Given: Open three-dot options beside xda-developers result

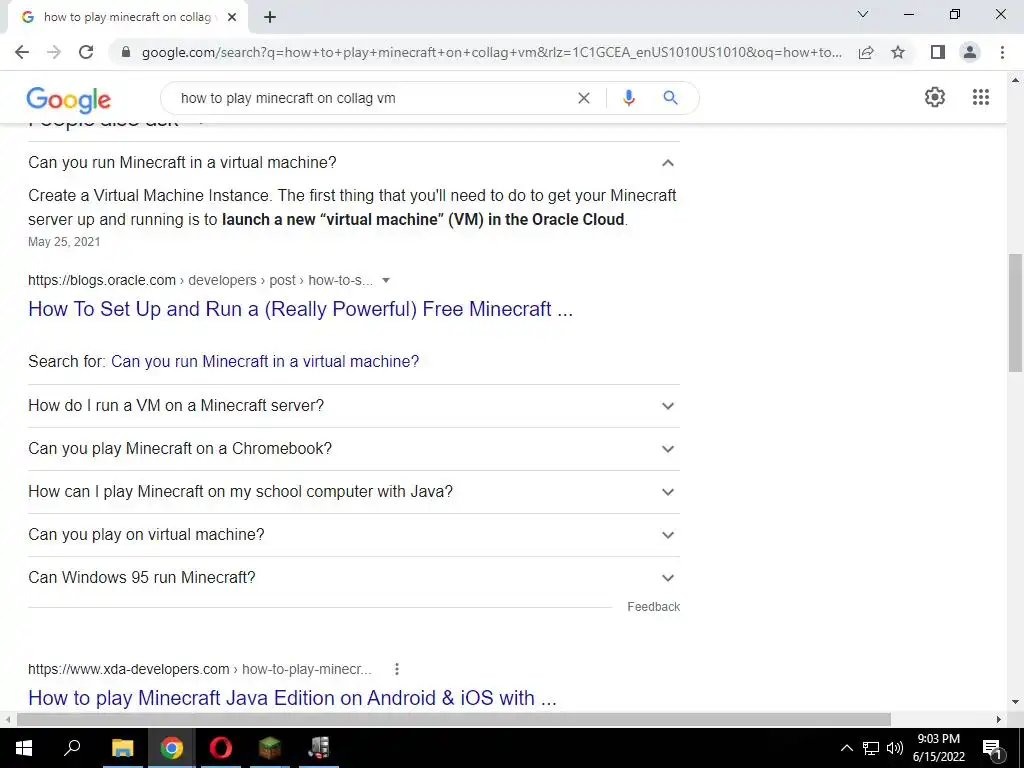Looking at the screenshot, I should tap(396, 669).
